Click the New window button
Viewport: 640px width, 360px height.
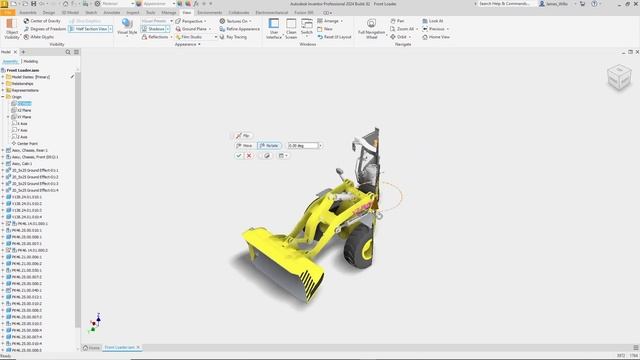tap(324, 29)
